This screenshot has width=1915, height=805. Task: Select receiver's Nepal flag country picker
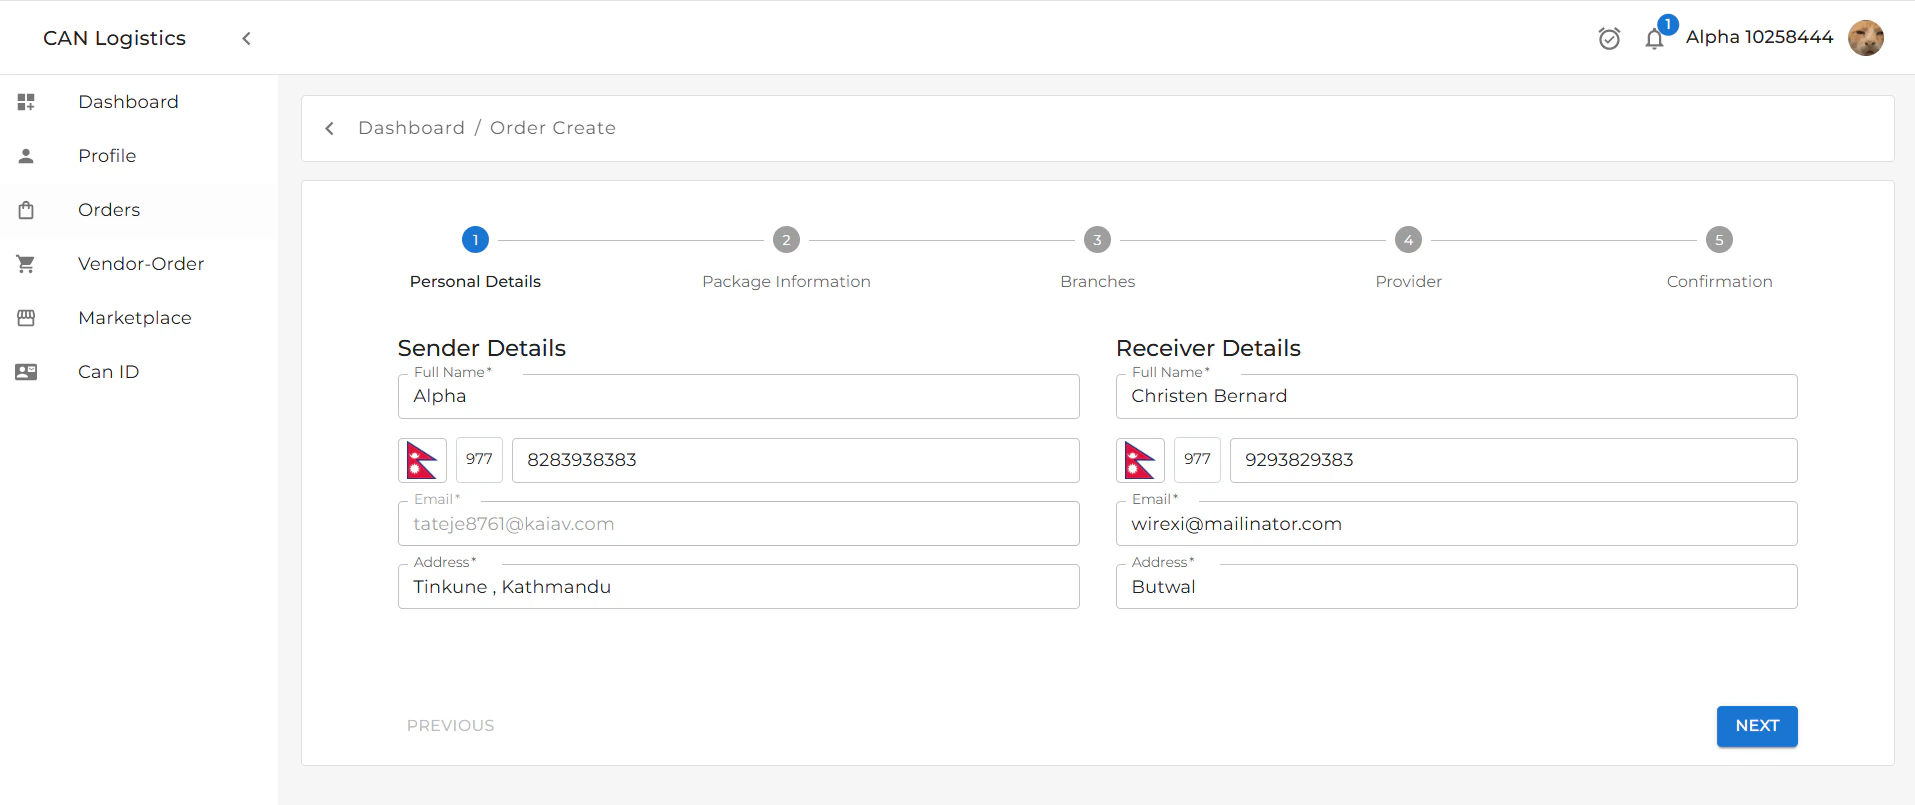click(x=1140, y=460)
